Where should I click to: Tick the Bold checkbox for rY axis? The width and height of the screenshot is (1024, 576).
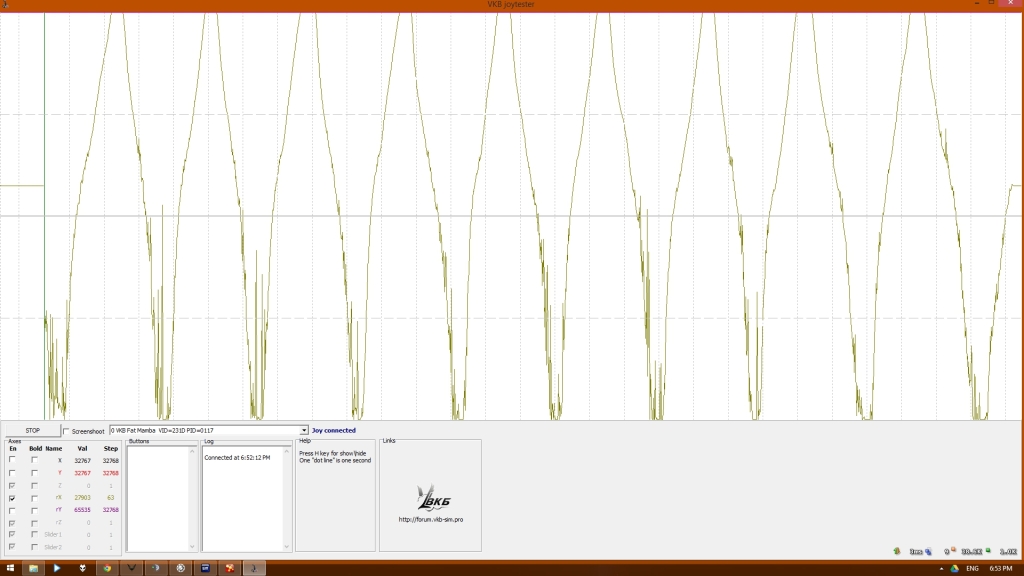(35, 510)
